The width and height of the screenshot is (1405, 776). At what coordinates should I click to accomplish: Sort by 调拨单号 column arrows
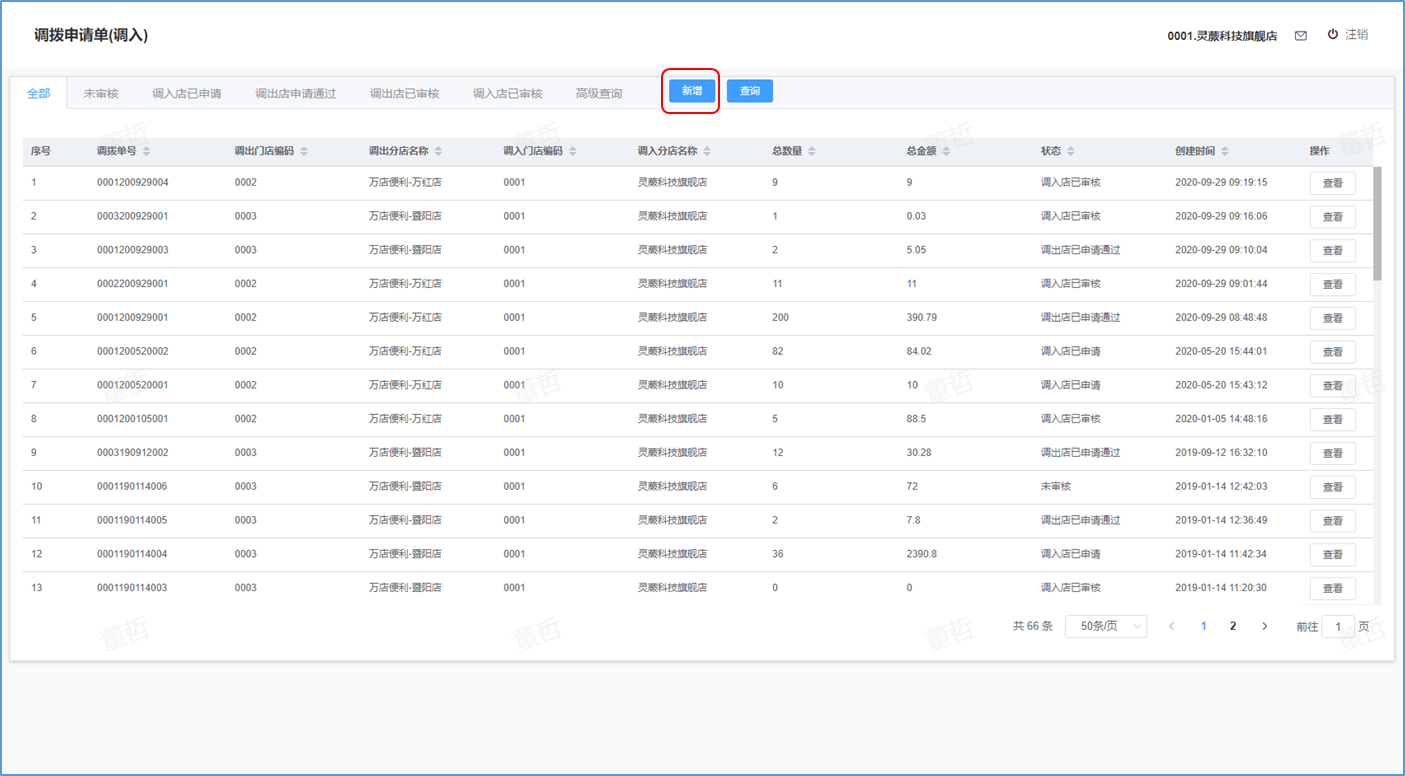pyautogui.click(x=147, y=151)
